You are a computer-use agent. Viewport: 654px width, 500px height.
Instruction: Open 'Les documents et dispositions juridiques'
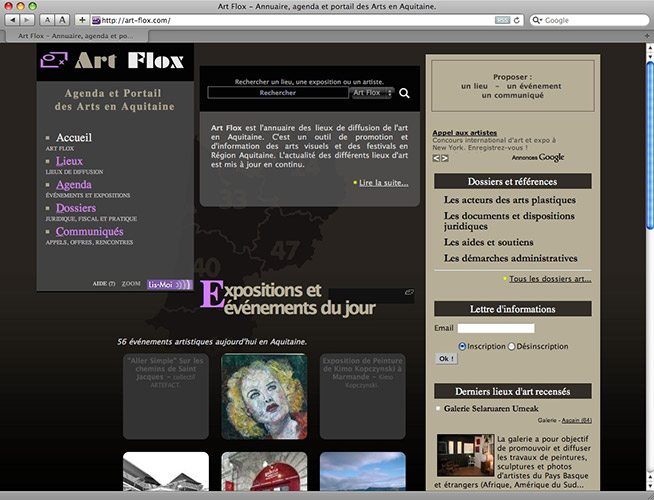(509, 221)
